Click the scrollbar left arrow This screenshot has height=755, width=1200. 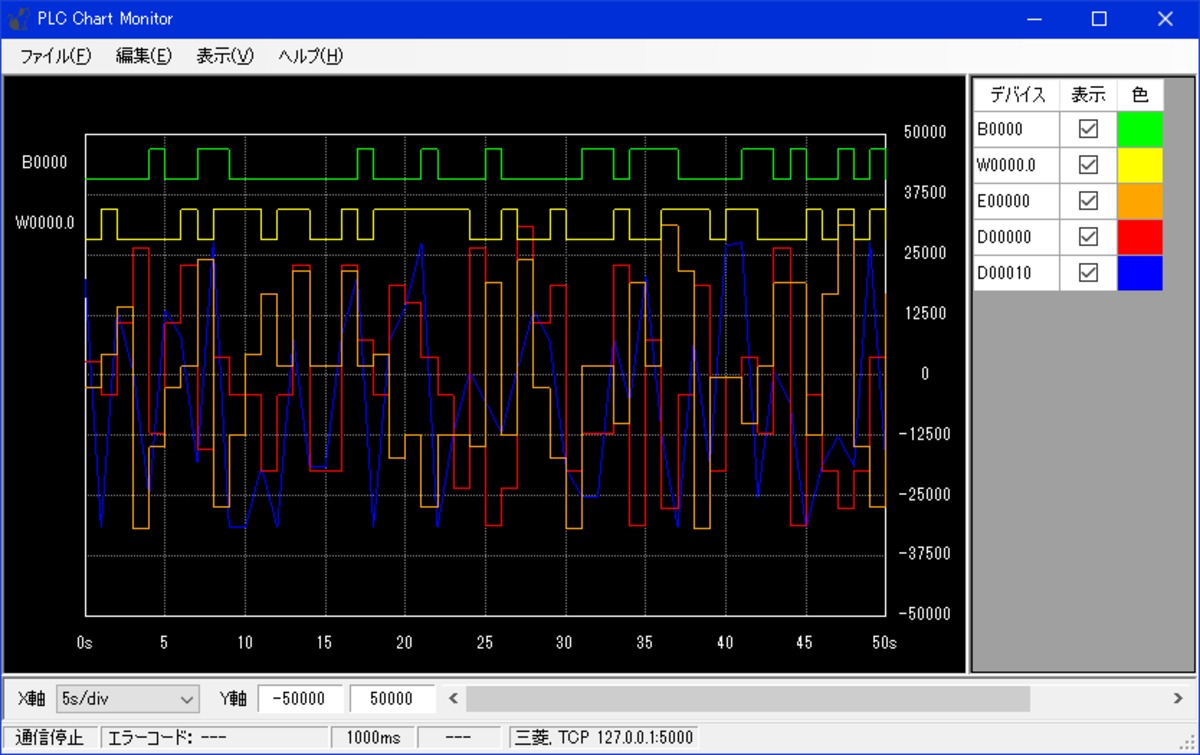[x=454, y=698]
